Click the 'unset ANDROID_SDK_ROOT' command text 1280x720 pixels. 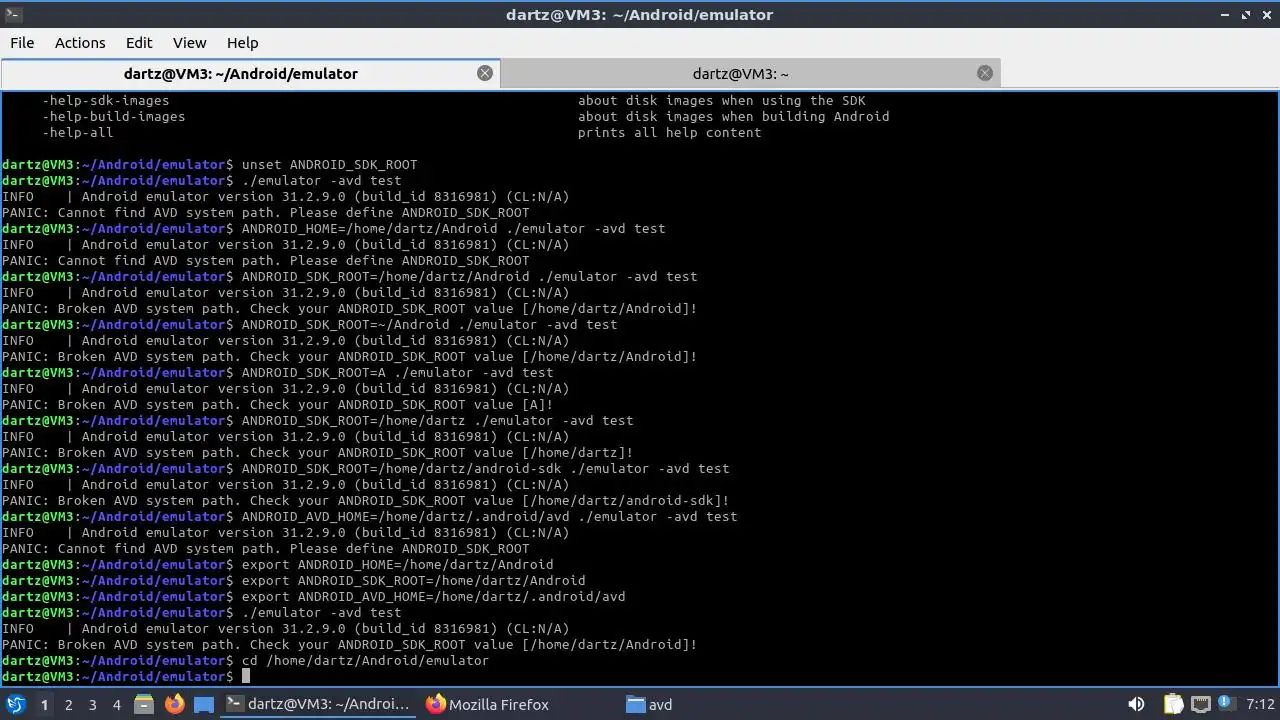(x=329, y=165)
